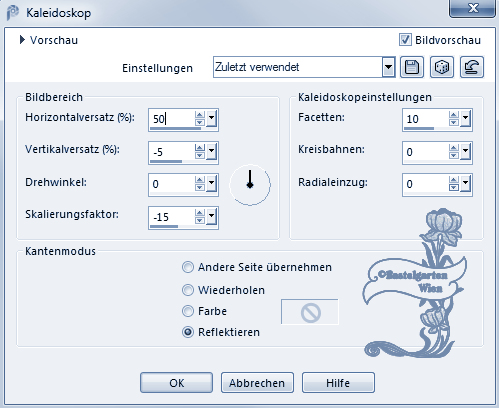Open the Einstellungen presets dropdown
This screenshot has width=499, height=408.
(388, 67)
